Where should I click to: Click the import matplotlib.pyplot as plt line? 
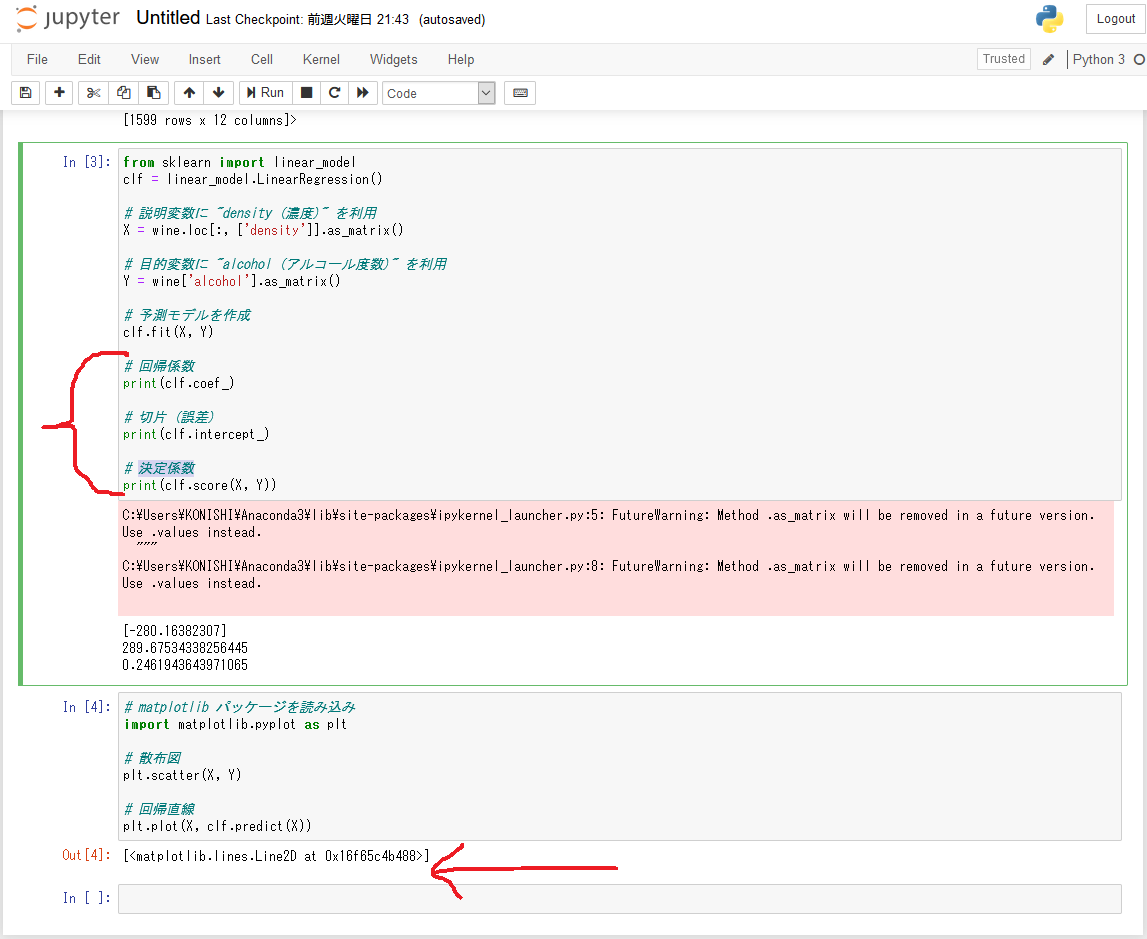coord(236,724)
